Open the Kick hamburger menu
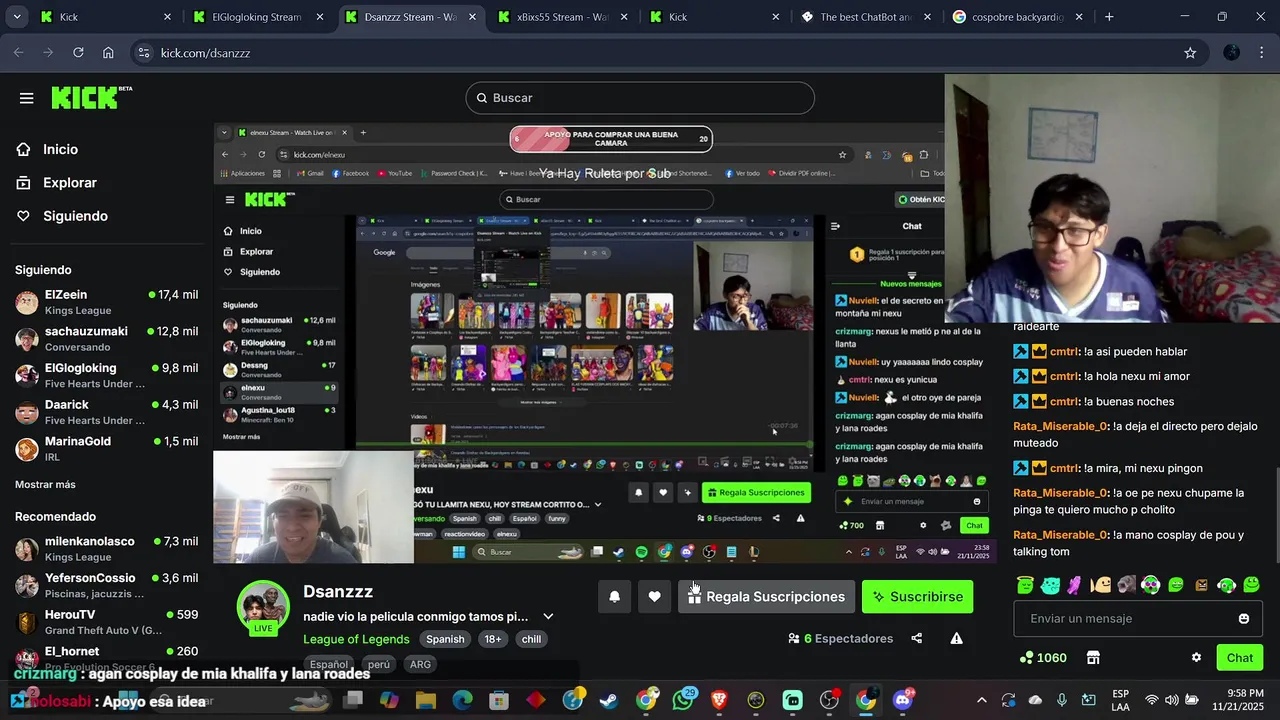The width and height of the screenshot is (1280, 720). coord(26,98)
